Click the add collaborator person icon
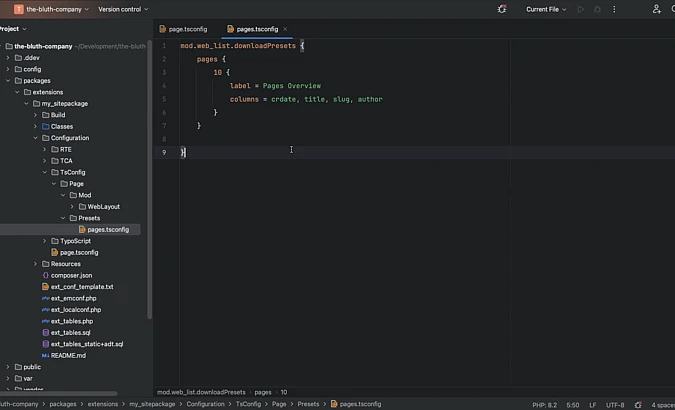Screen dimensions: 675x410 [x=657, y=9]
